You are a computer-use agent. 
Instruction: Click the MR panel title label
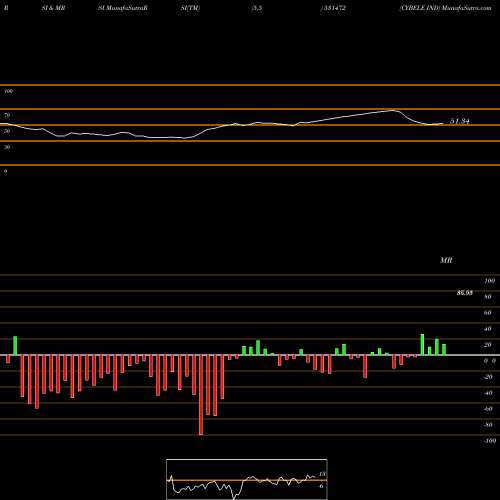click(x=446, y=260)
